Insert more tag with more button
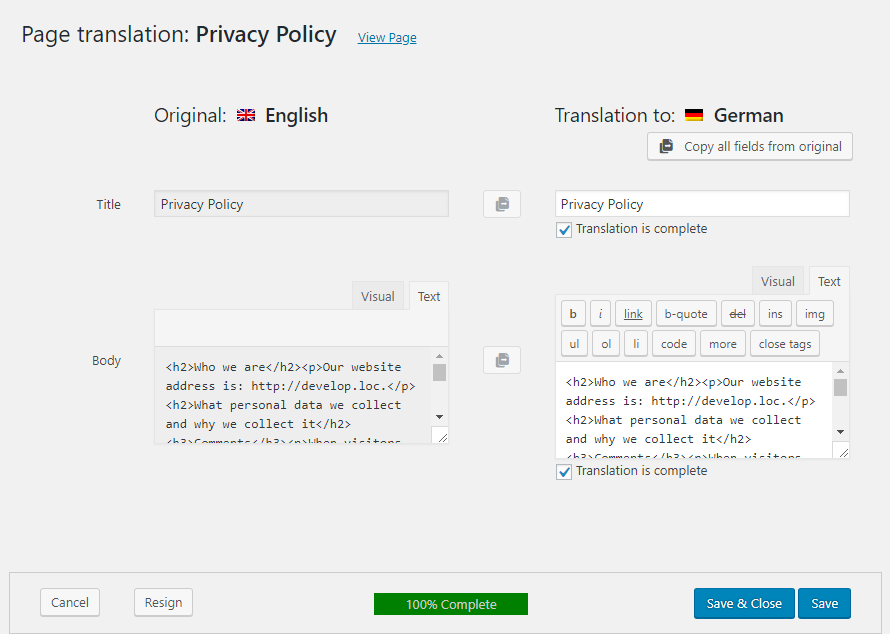 (x=723, y=344)
